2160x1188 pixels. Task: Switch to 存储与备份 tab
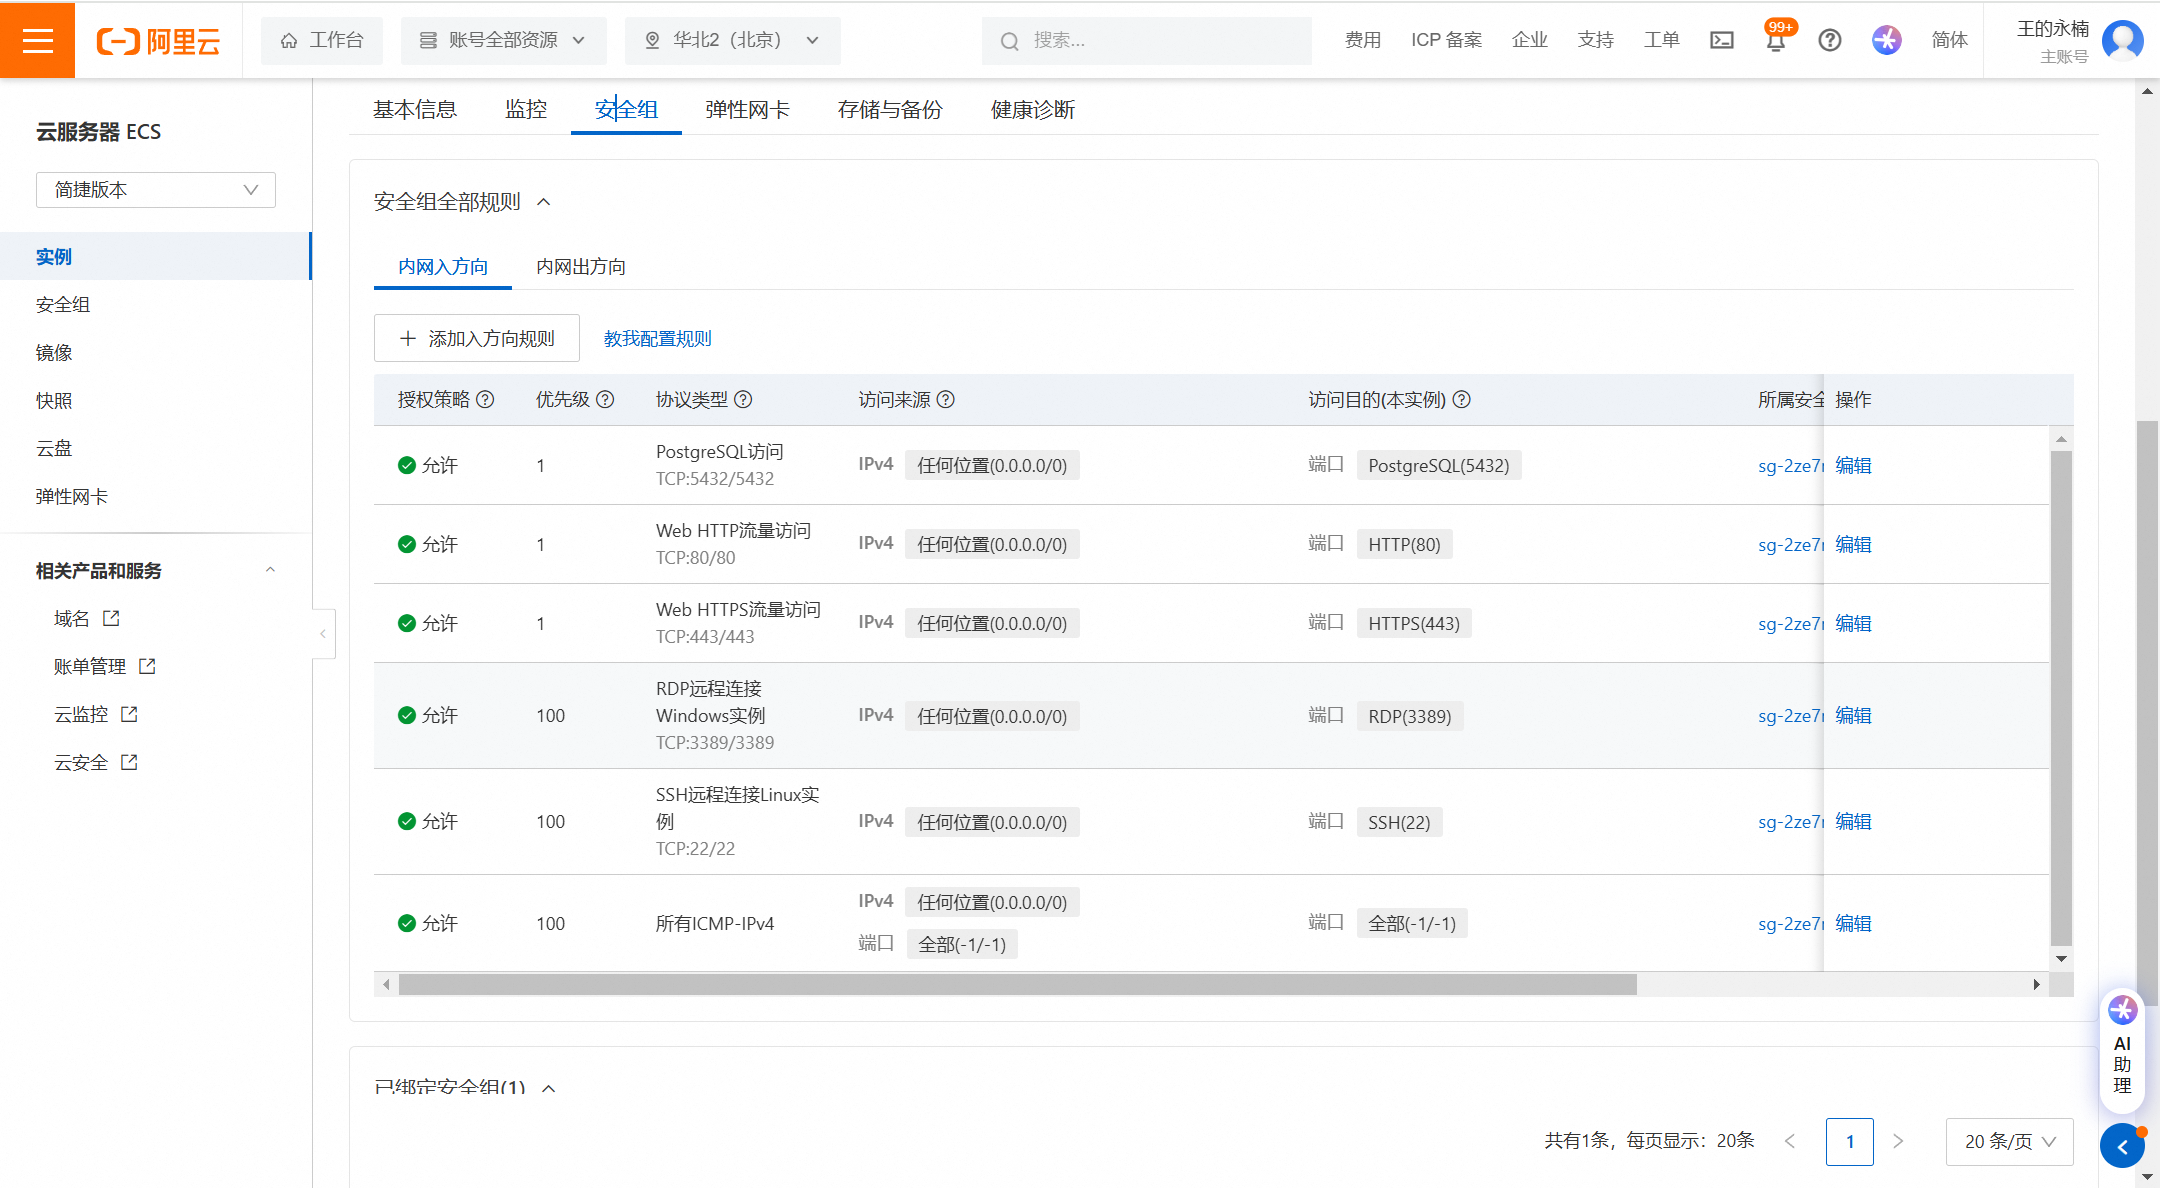[890, 109]
